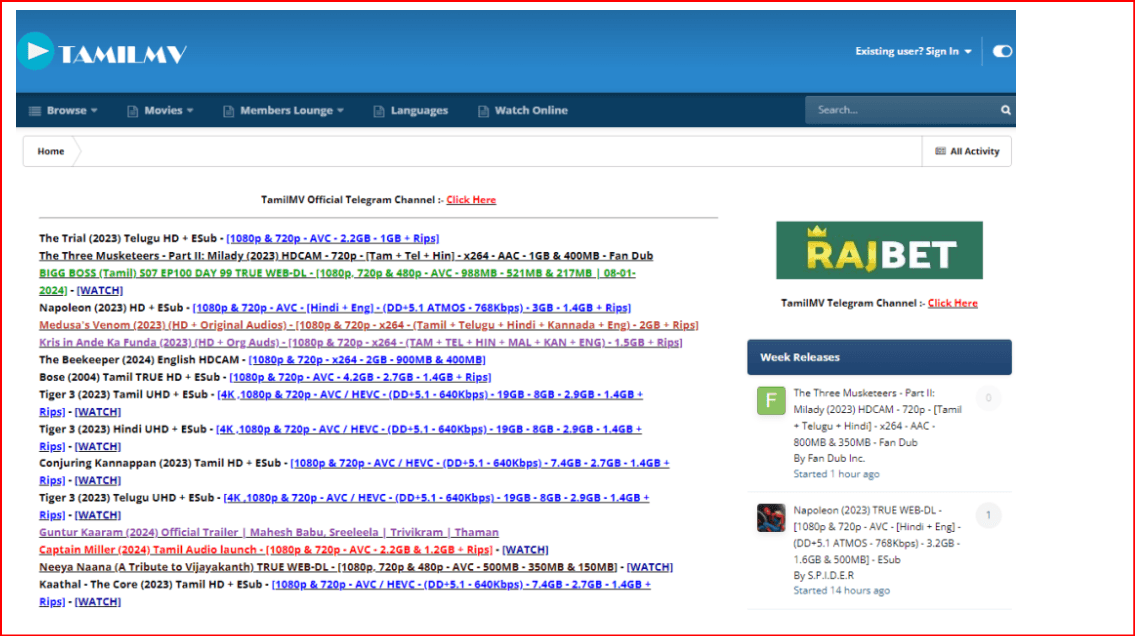Viewport: 1135px width, 636px height.
Task: Open sidebar Telegram Channel Click Here link
Action: [x=953, y=303]
